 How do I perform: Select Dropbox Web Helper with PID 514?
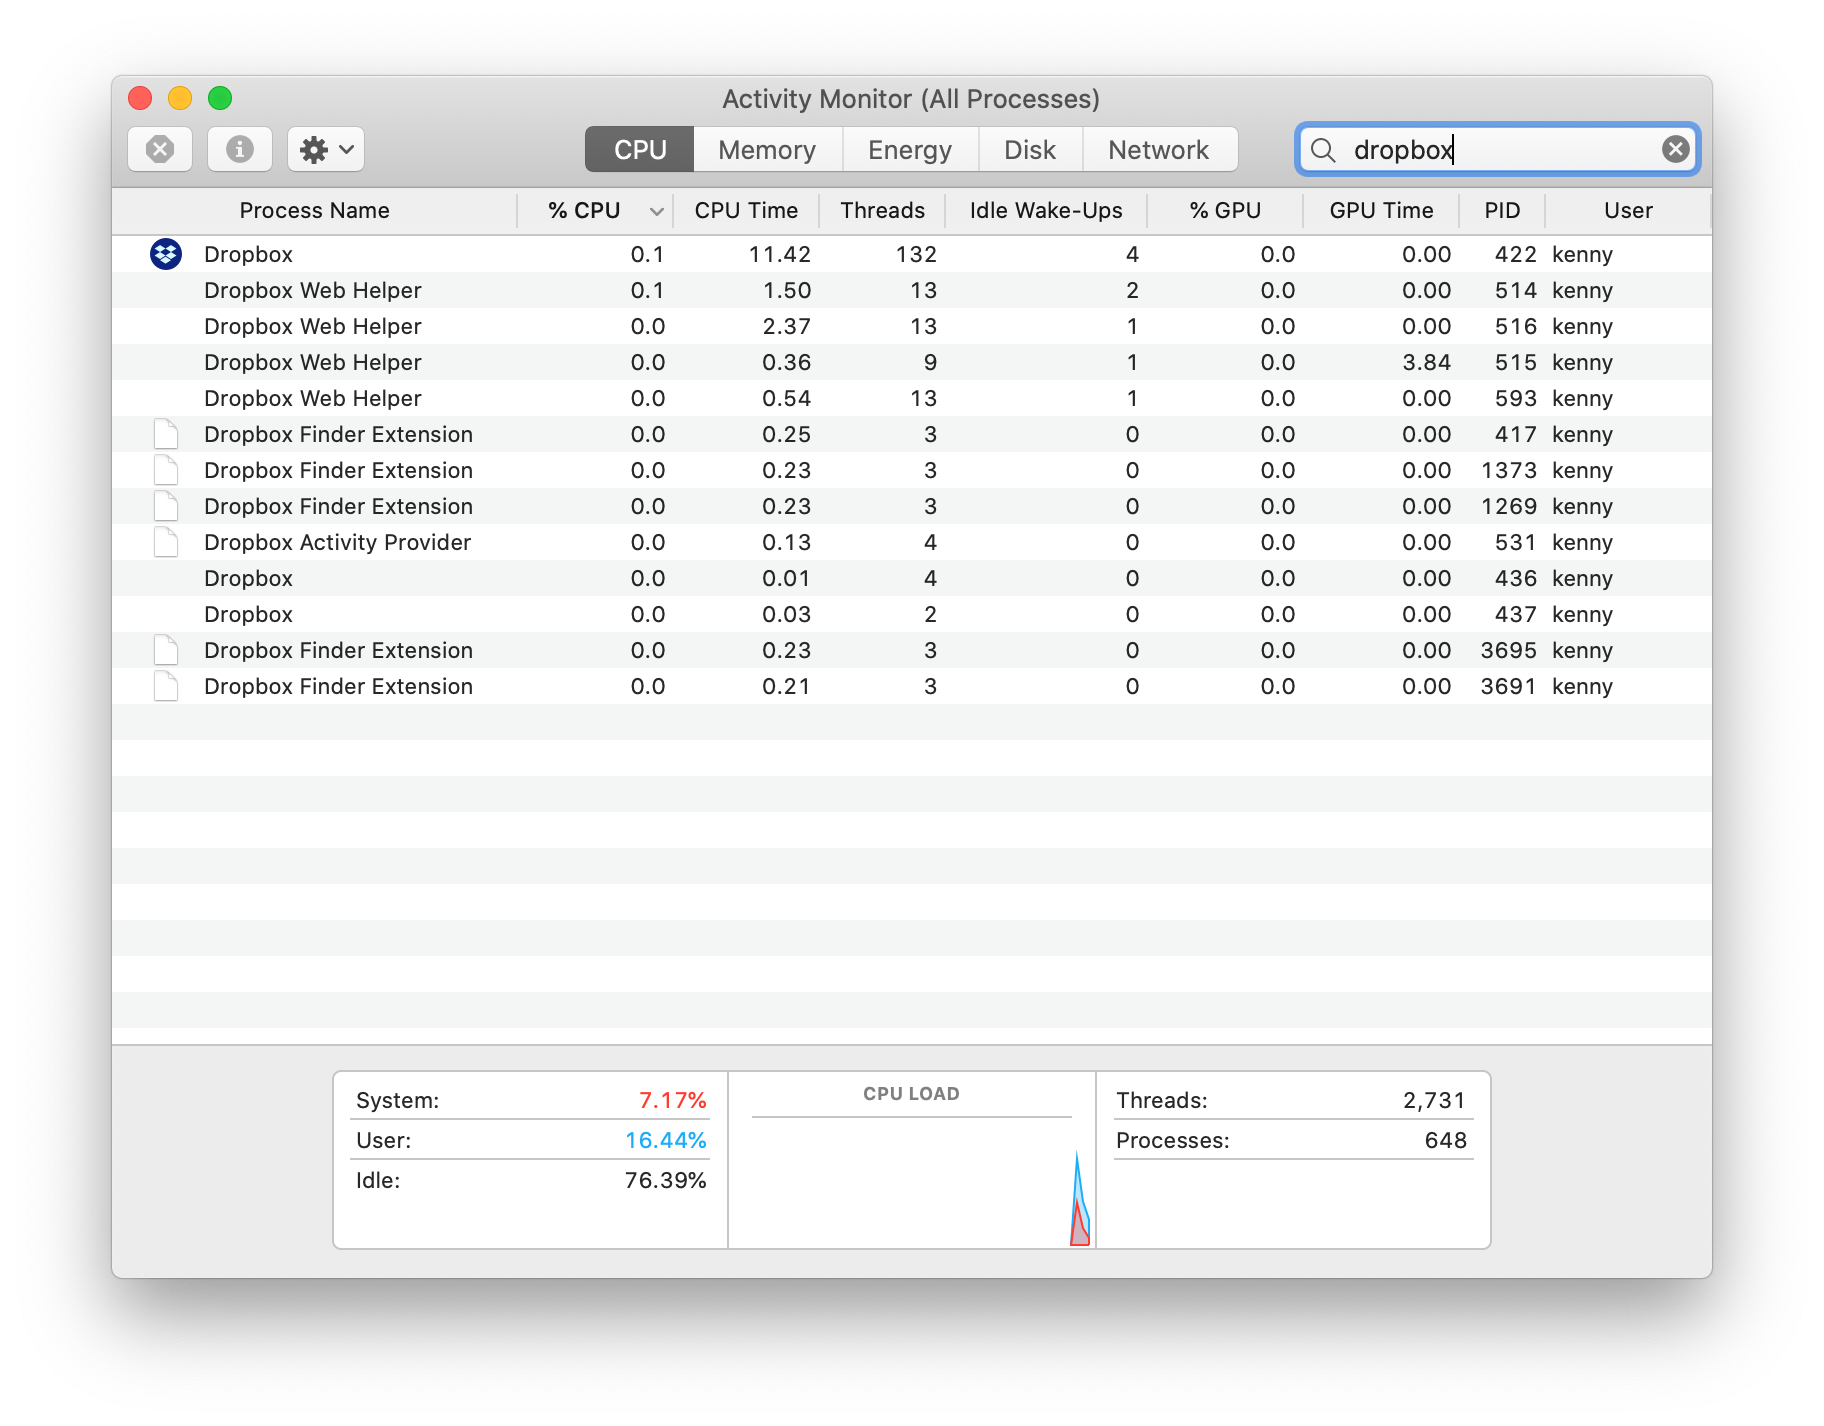pyautogui.click(x=912, y=290)
